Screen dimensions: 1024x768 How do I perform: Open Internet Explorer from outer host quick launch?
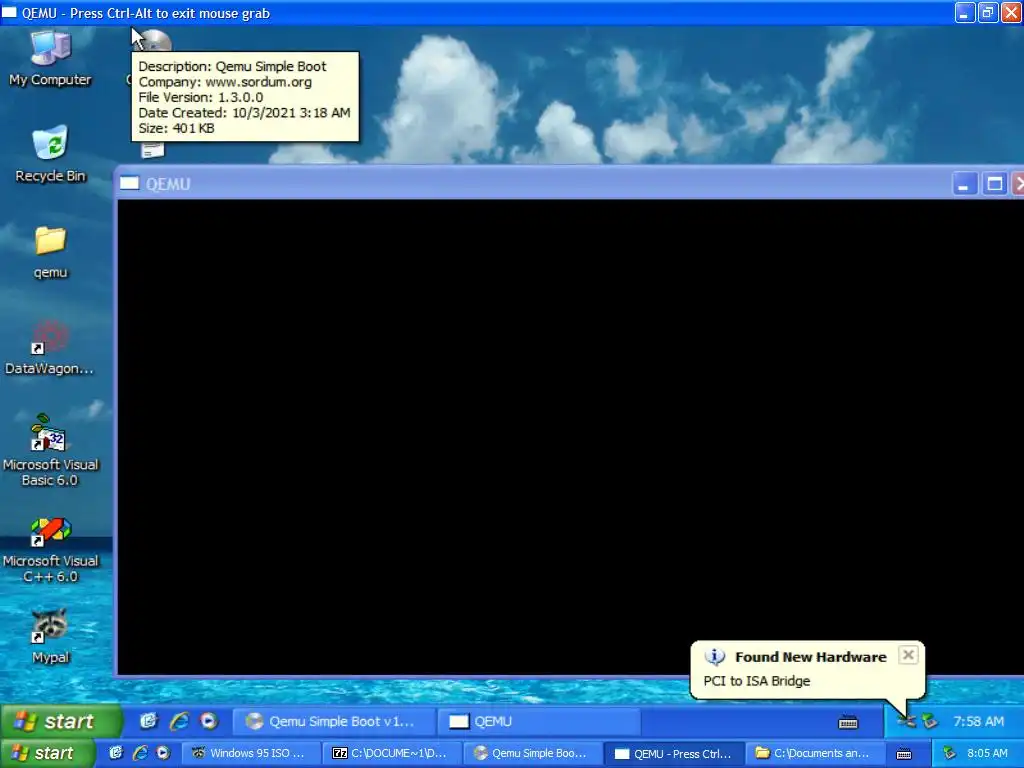tap(140, 753)
